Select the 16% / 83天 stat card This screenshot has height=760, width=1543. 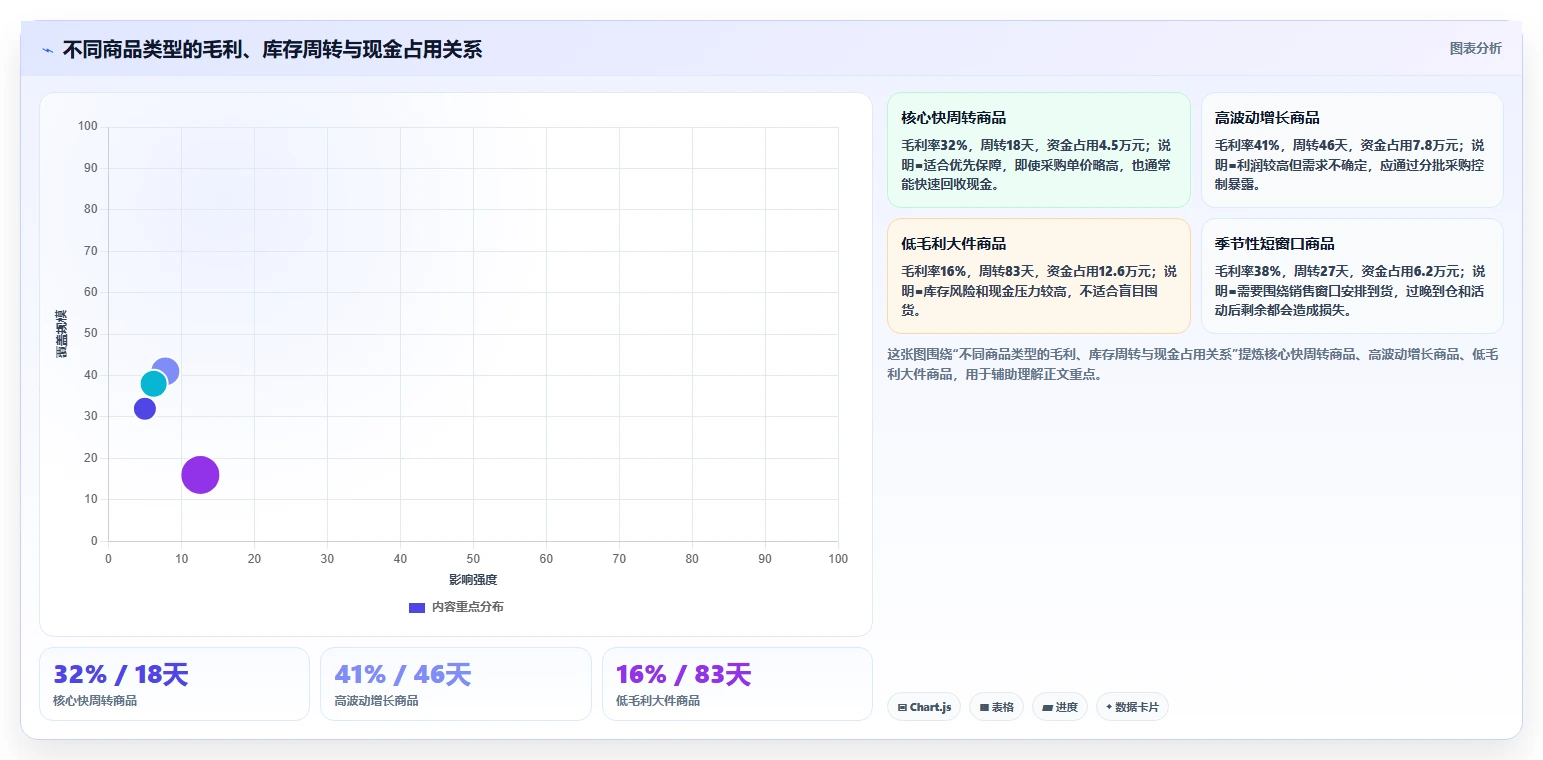coord(737,684)
